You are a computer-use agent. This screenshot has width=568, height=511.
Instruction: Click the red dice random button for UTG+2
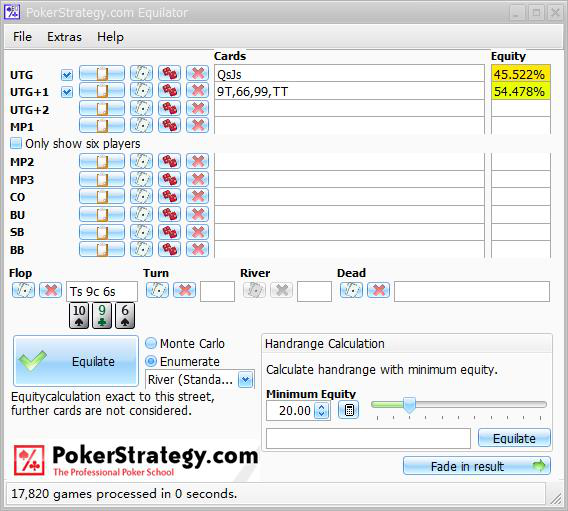169,108
